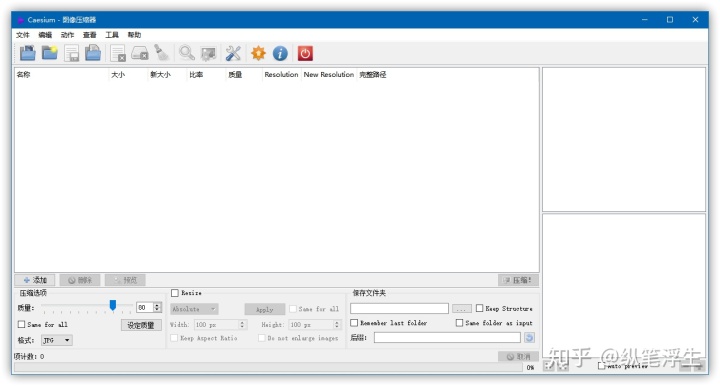Image resolution: width=720 pixels, height=386 pixels.
Task: Click the 删除 button below the list
Action: coord(80,280)
